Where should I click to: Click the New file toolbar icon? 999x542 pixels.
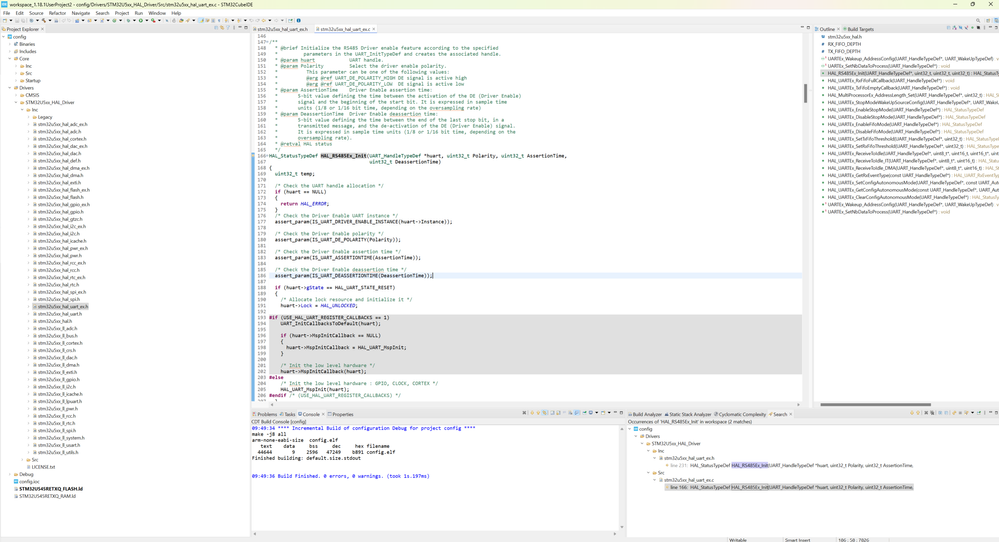click(x=4, y=20)
